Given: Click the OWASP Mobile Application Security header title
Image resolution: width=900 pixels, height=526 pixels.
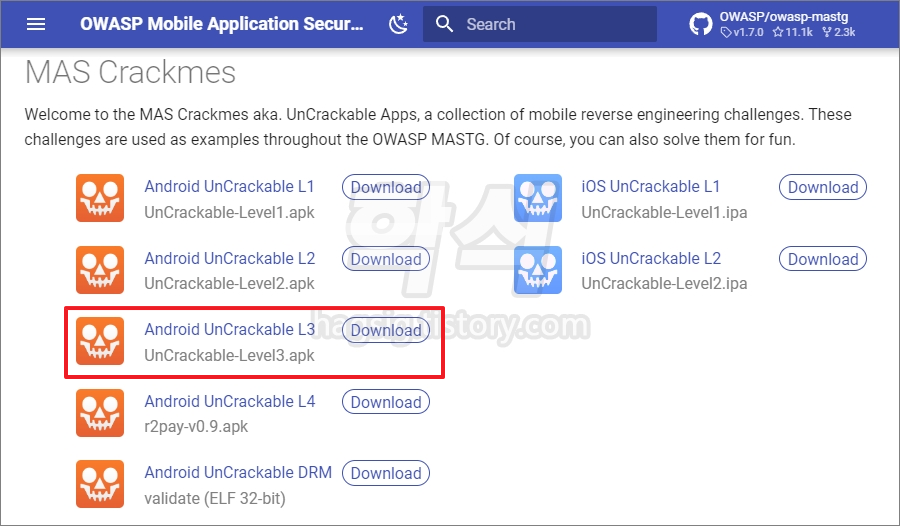Looking at the screenshot, I should click(x=222, y=24).
